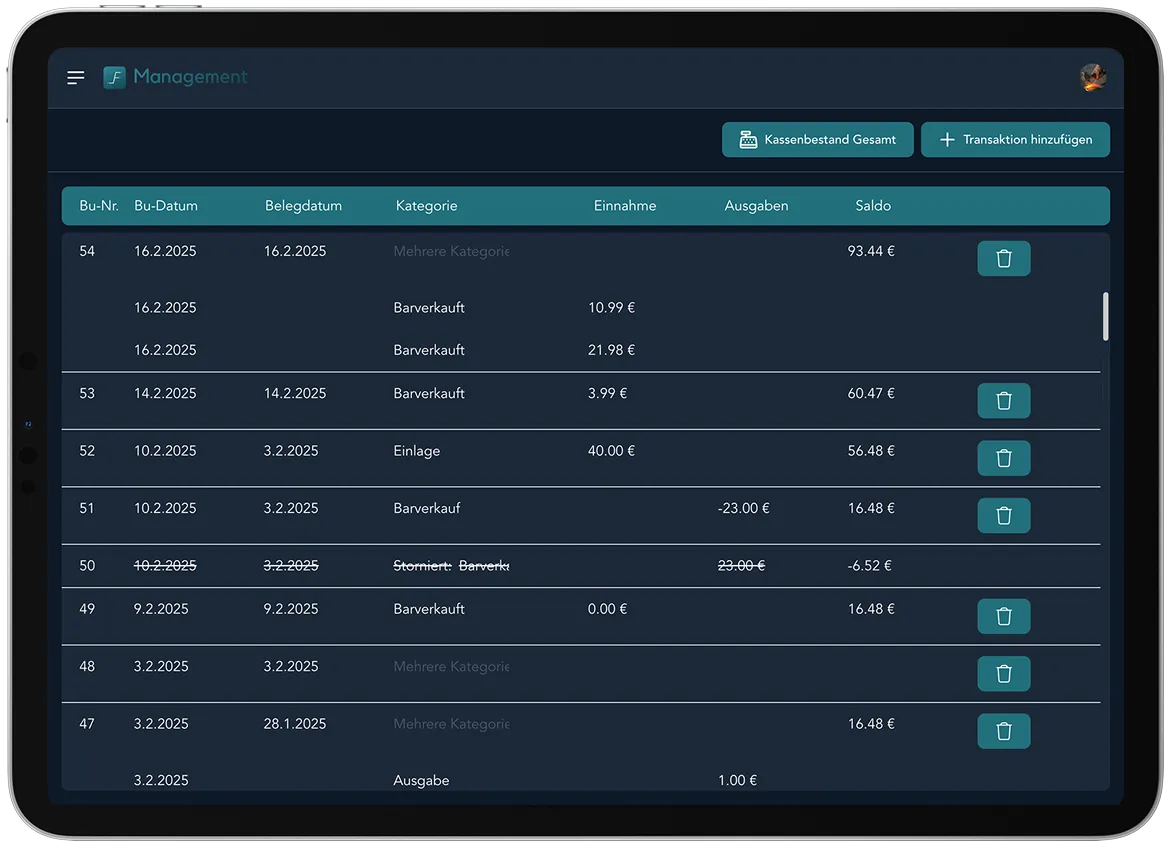Collapse Mehrere Kategorien in row 47
This screenshot has width=1172, height=848.
tap(451, 724)
